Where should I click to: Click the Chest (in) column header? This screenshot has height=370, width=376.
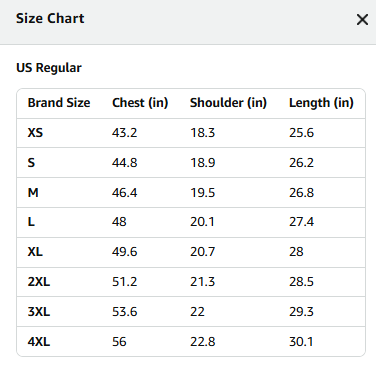[x=140, y=103]
